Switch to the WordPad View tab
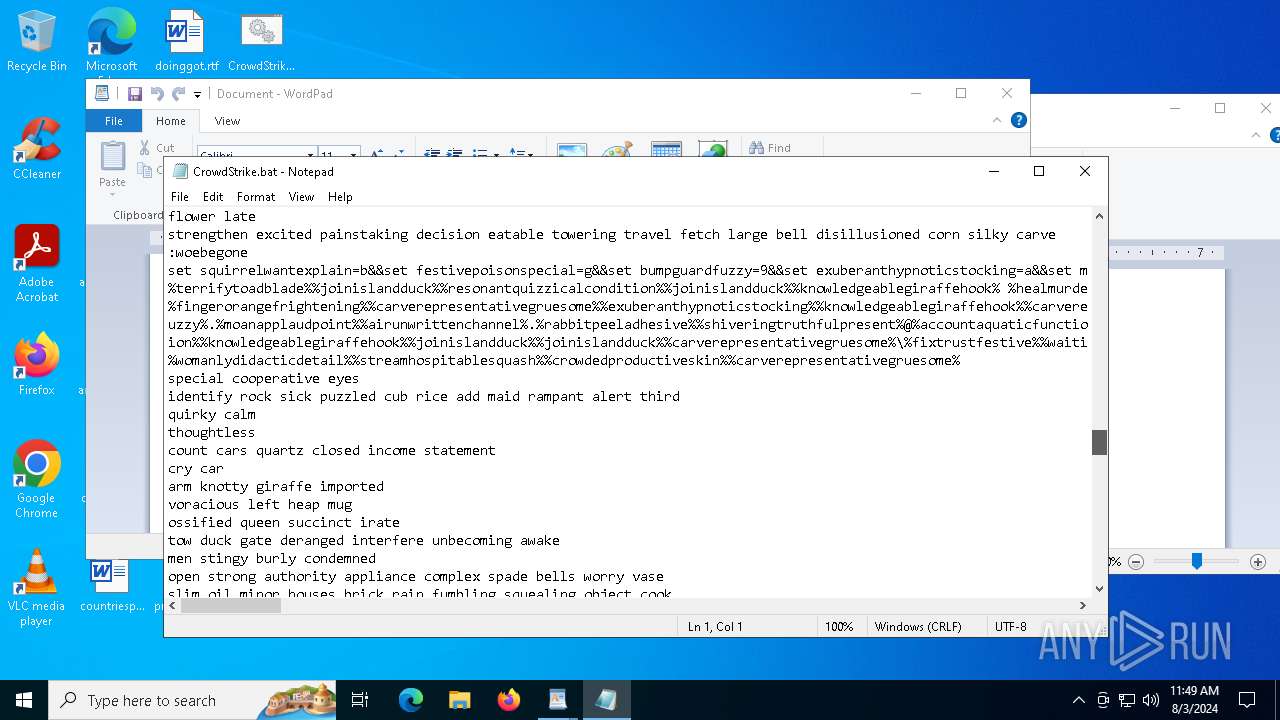Image resolution: width=1280 pixels, height=720 pixels. [228, 121]
